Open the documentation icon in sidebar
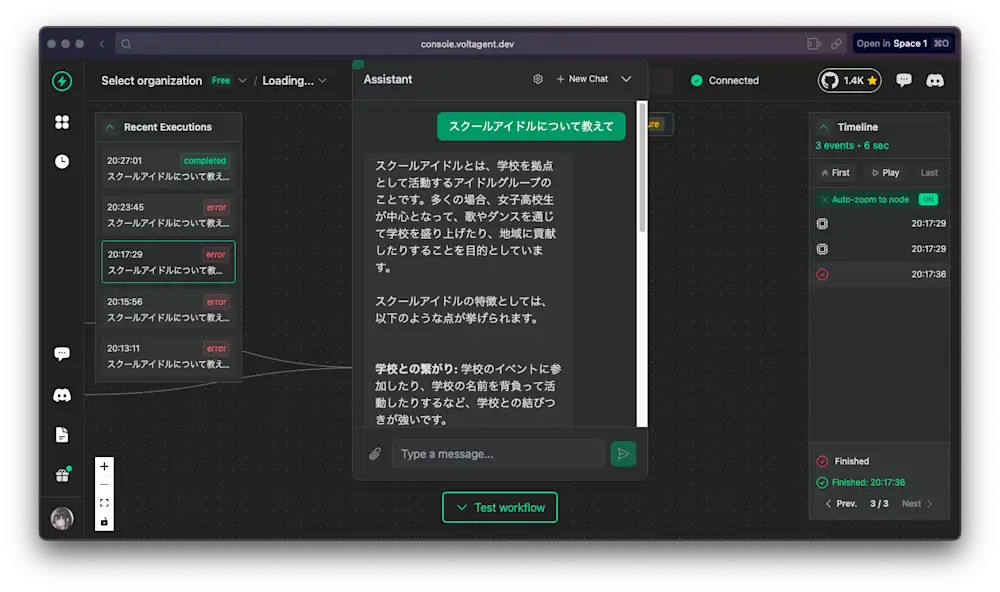The height and width of the screenshot is (592, 1000). pos(62,434)
